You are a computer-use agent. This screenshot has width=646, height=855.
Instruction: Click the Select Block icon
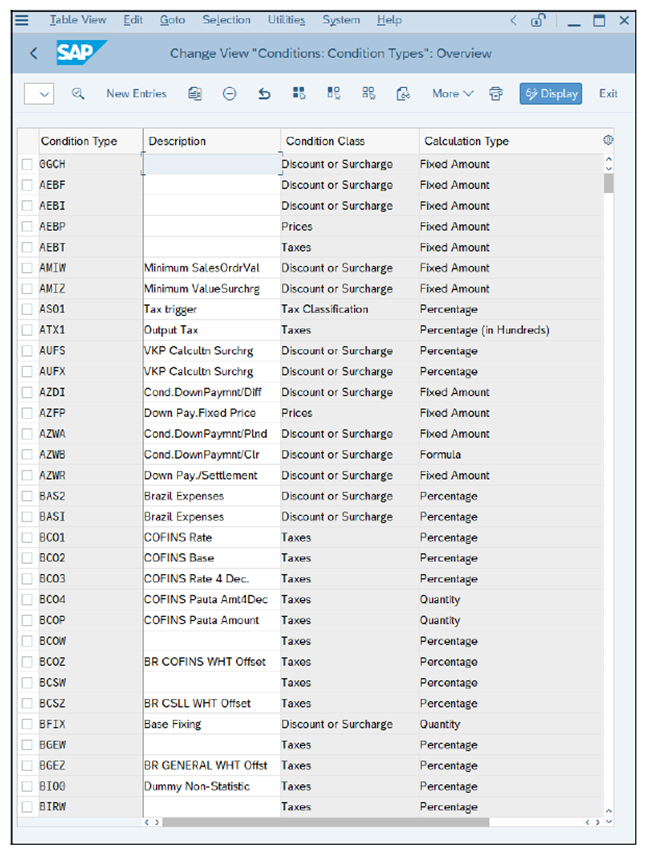(334, 93)
